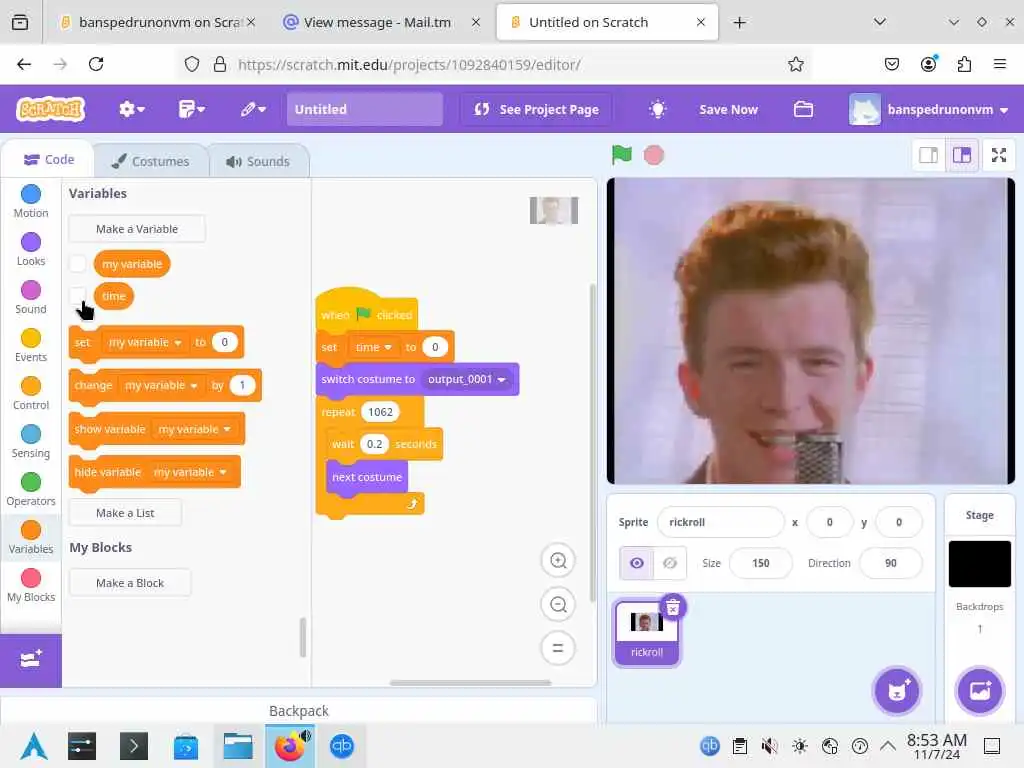Viewport: 1024px width, 768px height.
Task: Click Make a Block
Action: tap(129, 583)
